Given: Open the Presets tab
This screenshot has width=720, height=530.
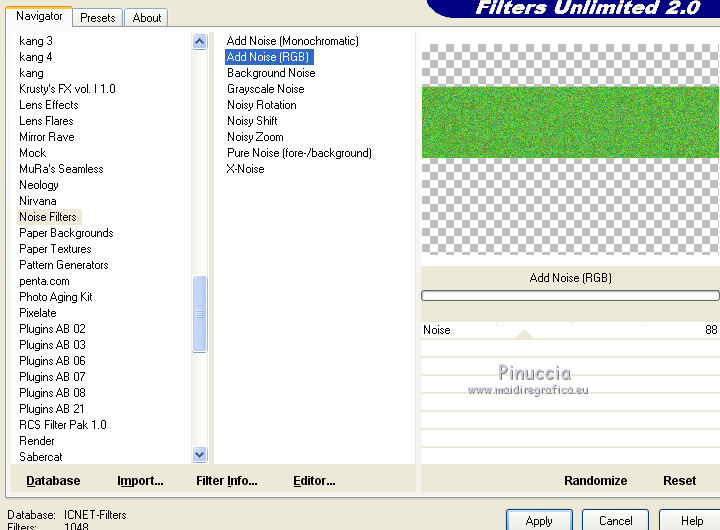Looking at the screenshot, I should coord(97,18).
